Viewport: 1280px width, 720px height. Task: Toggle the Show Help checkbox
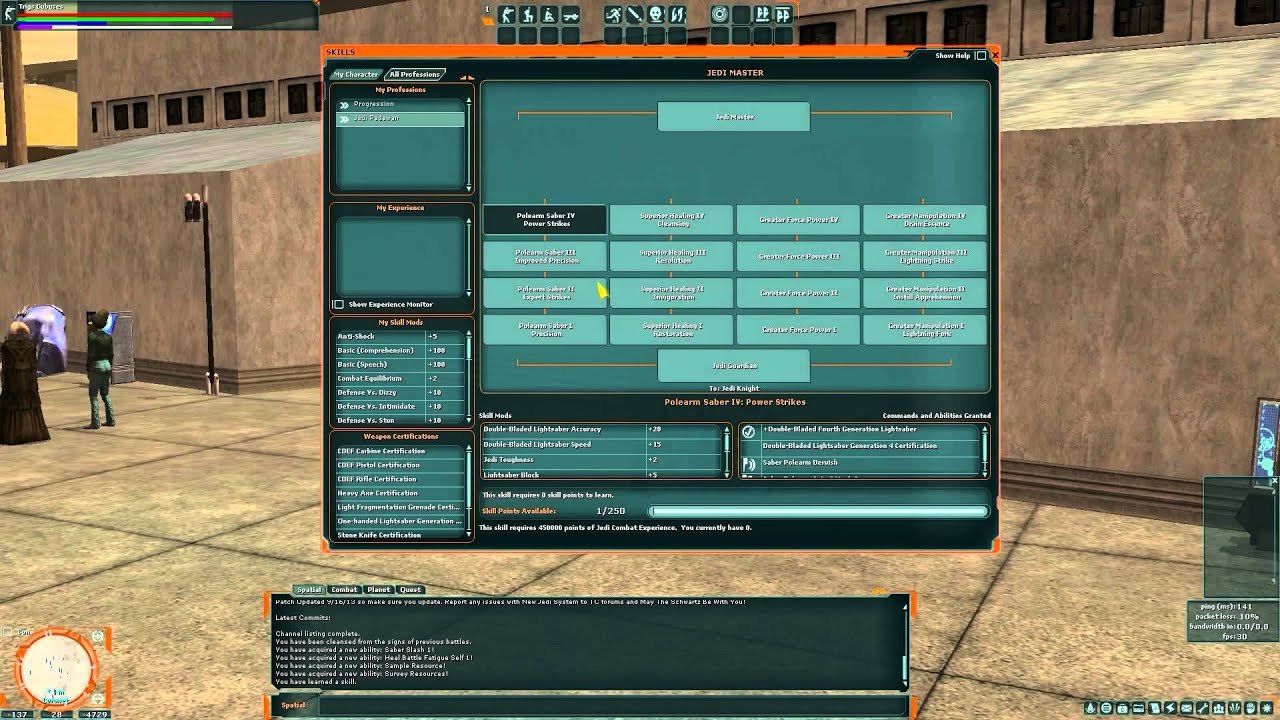click(981, 56)
